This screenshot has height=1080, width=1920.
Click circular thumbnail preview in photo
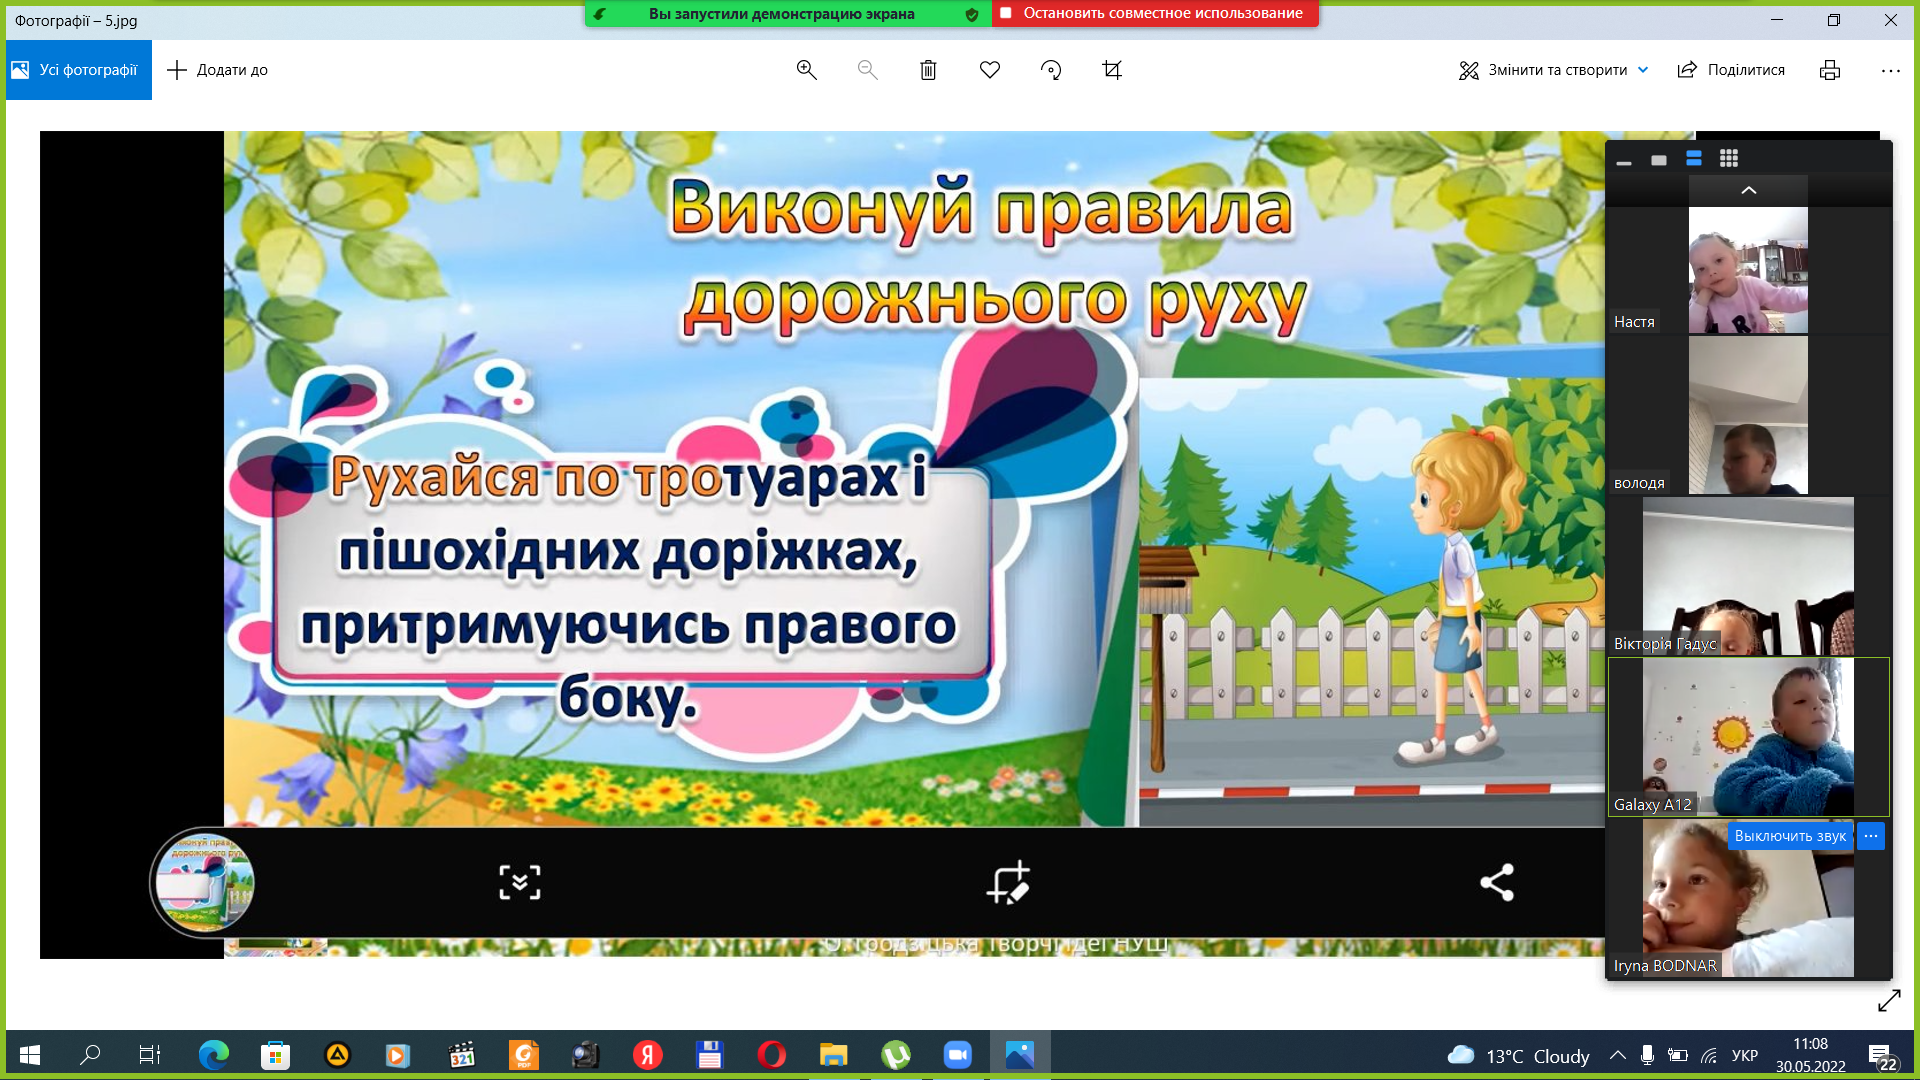pos(203,883)
